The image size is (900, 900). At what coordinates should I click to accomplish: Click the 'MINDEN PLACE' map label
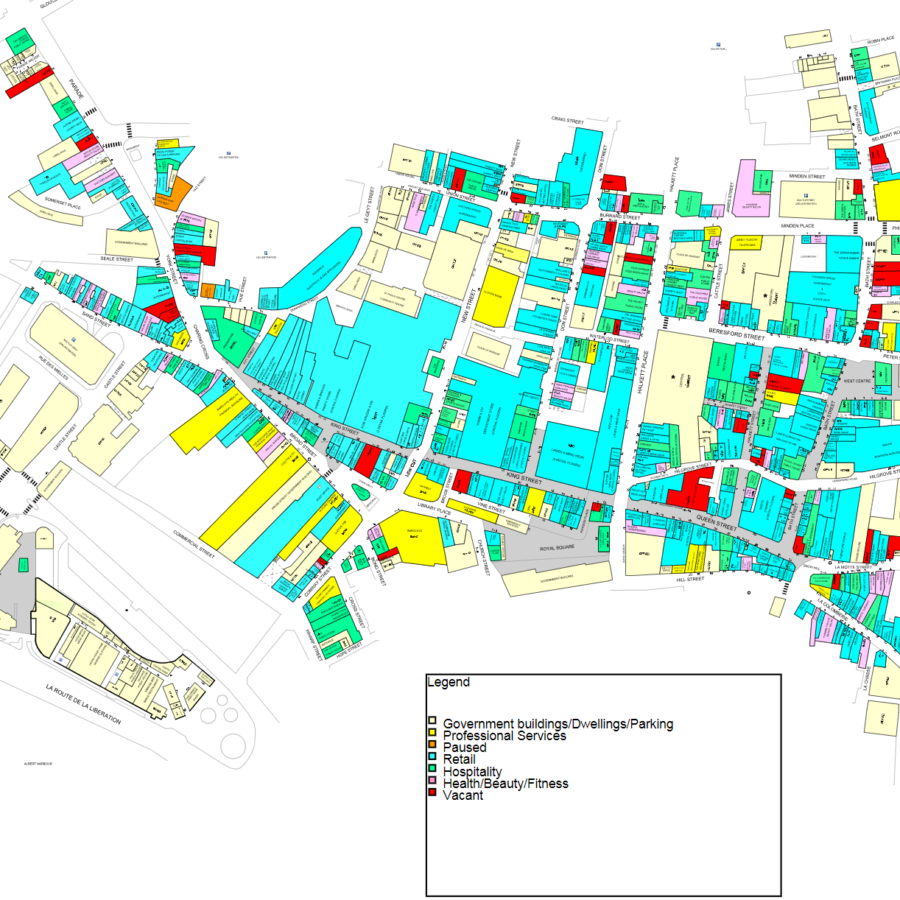coord(797,226)
